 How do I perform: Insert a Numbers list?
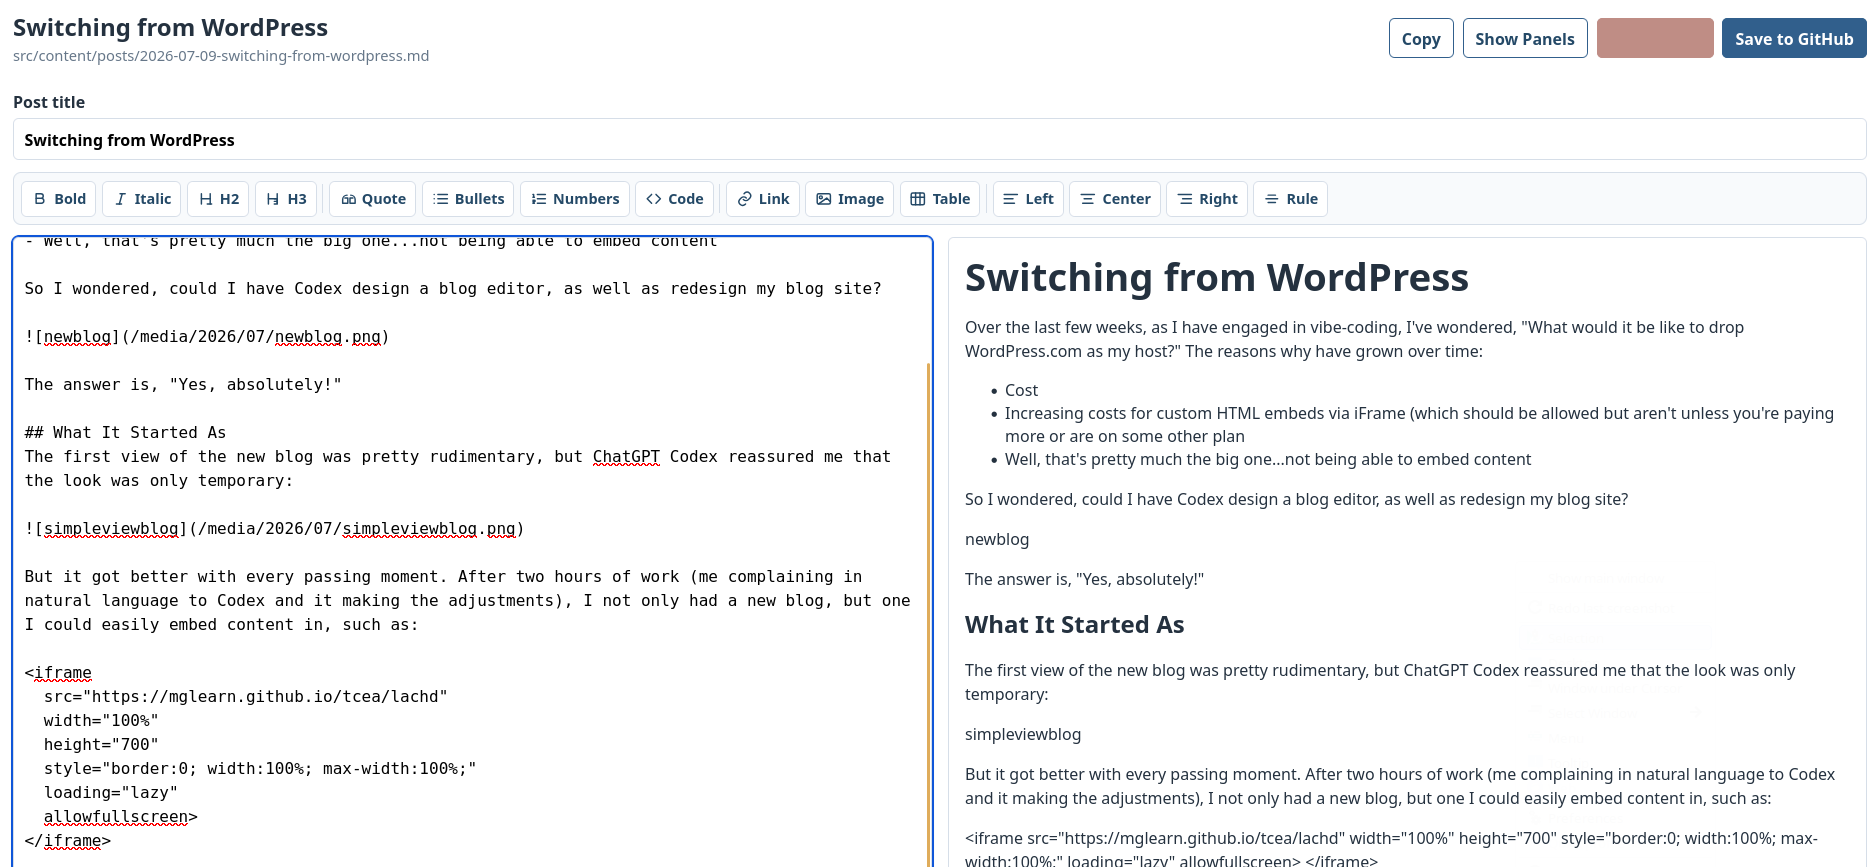575,199
